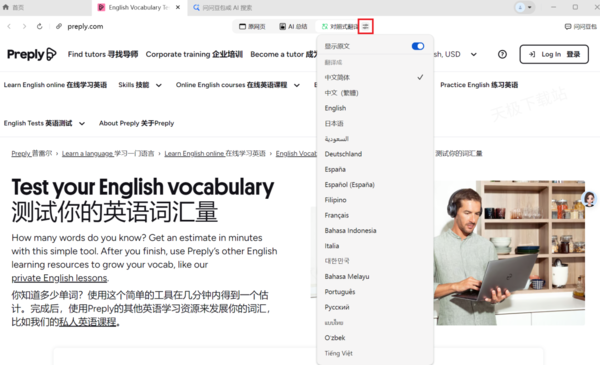Open the user profile dropdown in title bar
Screen dimensions: 600x365
point(524,7)
